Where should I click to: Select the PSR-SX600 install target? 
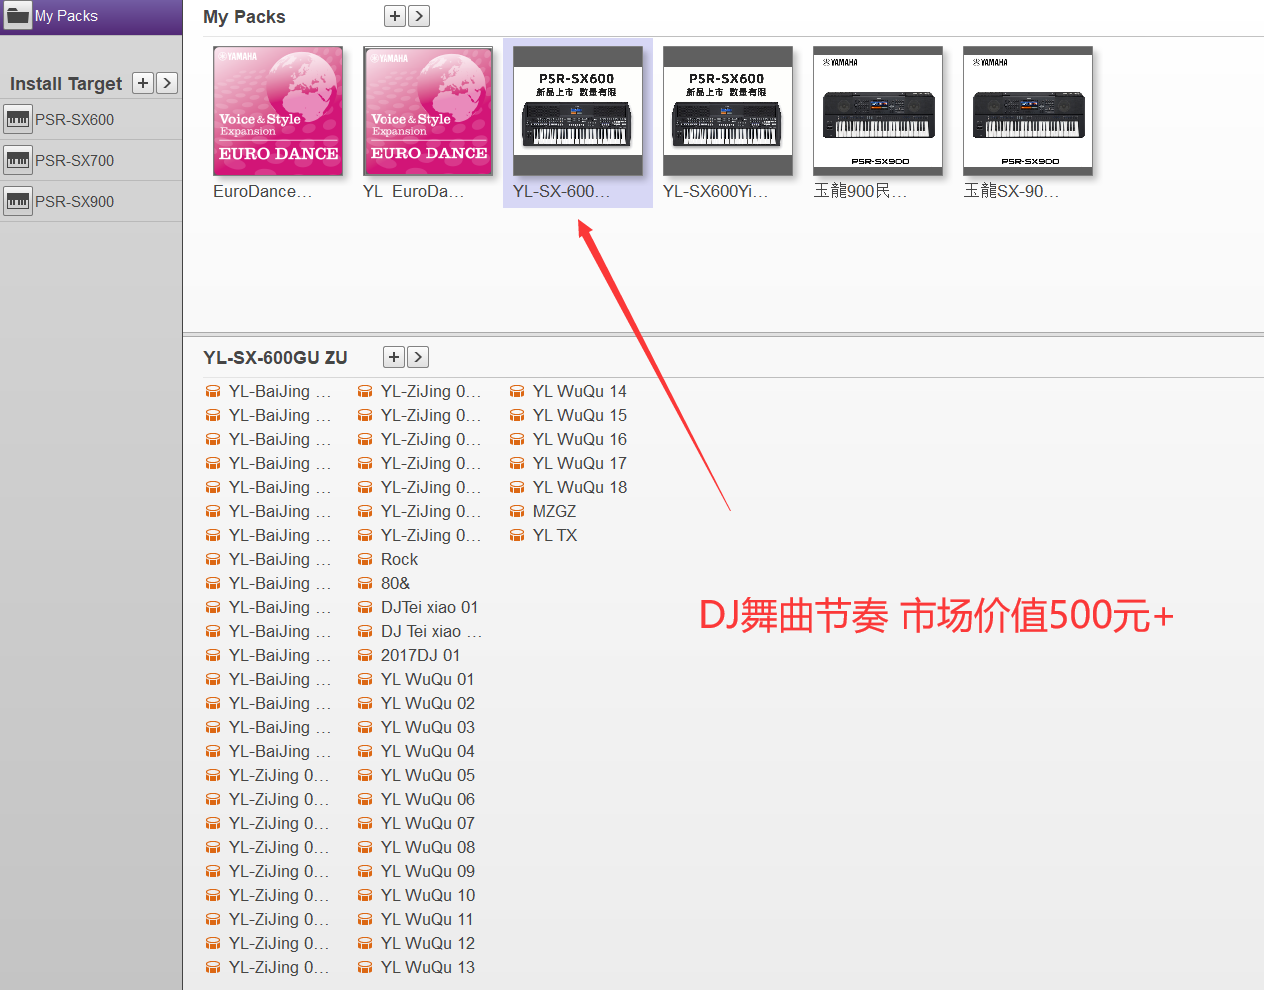pyautogui.click(x=91, y=119)
